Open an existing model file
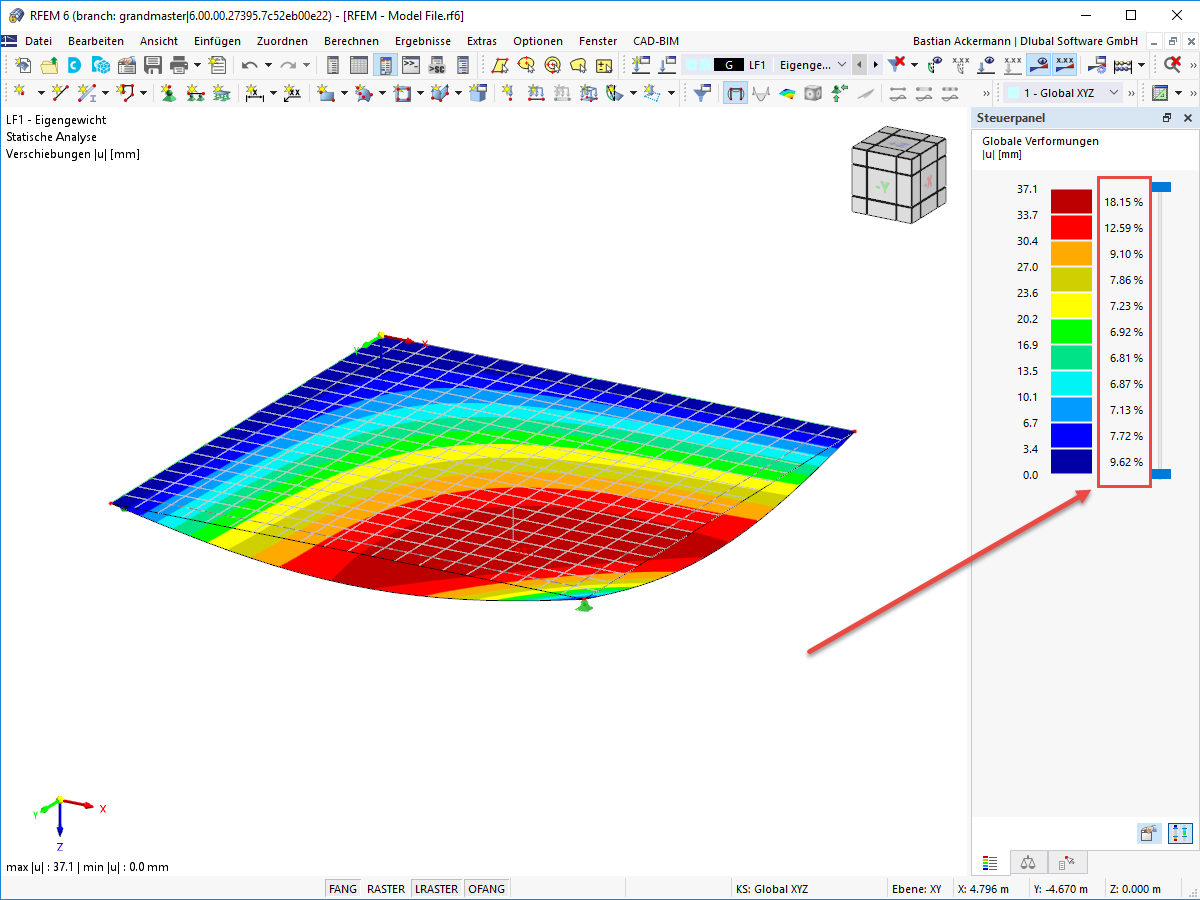The image size is (1200, 900). pos(49,65)
